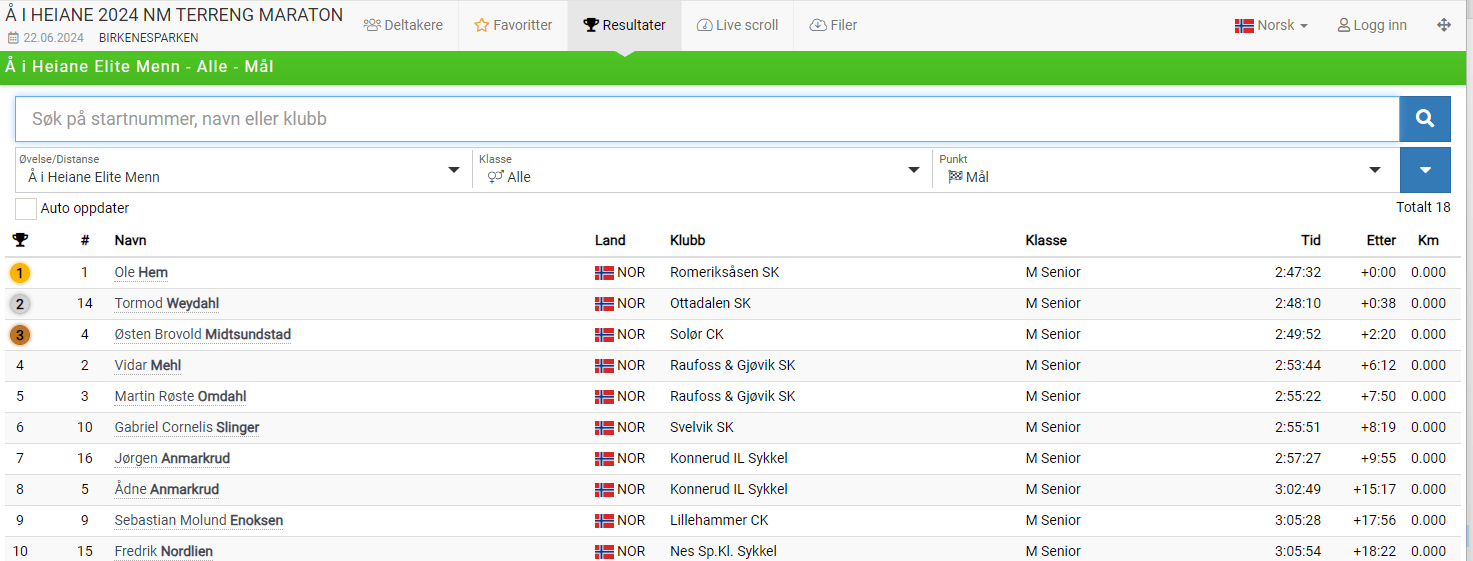Open the Live scroll tab
1473x561 pixels.
pos(737,25)
